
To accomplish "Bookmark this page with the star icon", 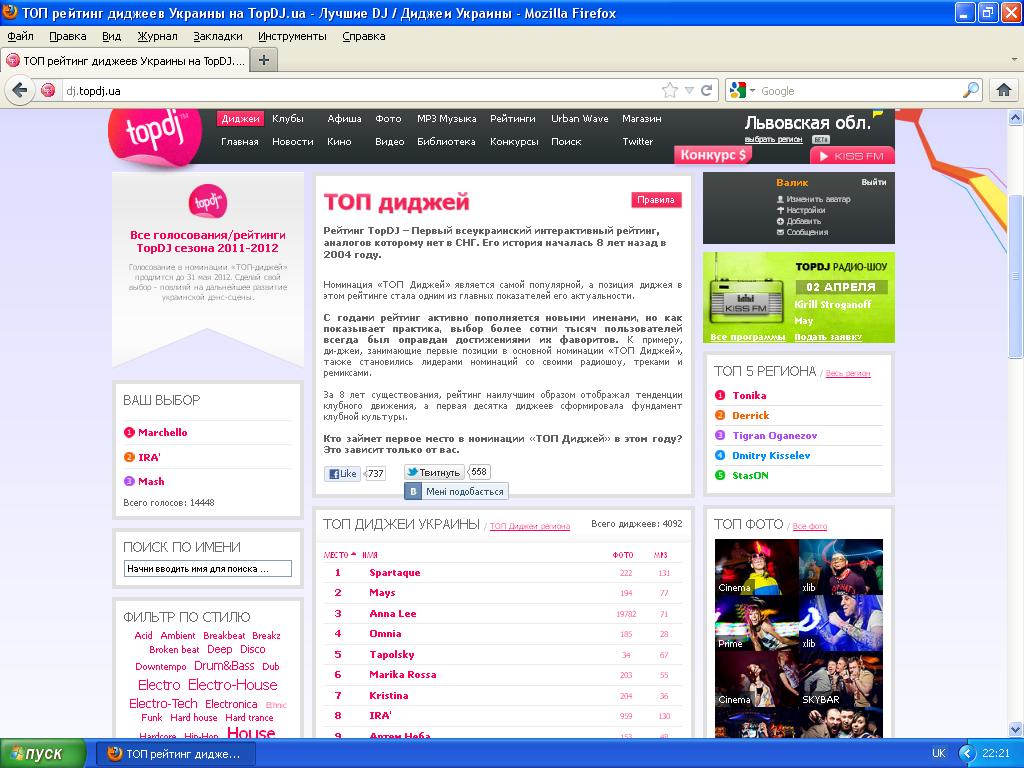I will click(669, 91).
